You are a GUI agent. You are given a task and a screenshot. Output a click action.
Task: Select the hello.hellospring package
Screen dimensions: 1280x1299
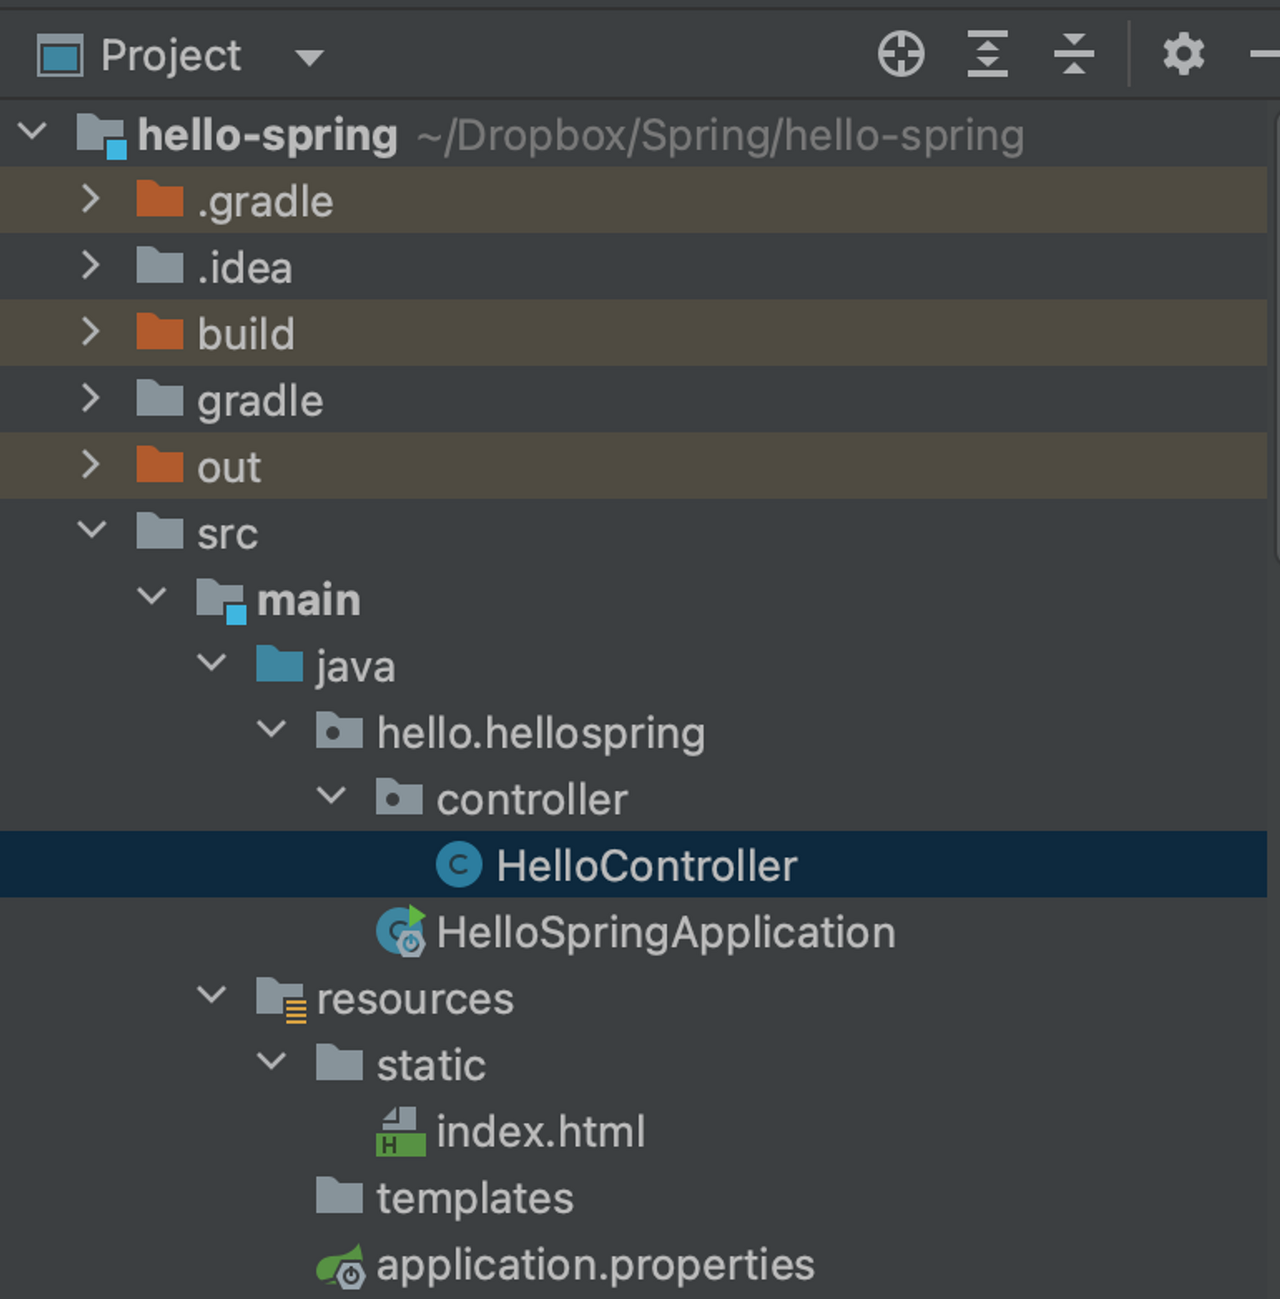pyautogui.click(x=541, y=733)
